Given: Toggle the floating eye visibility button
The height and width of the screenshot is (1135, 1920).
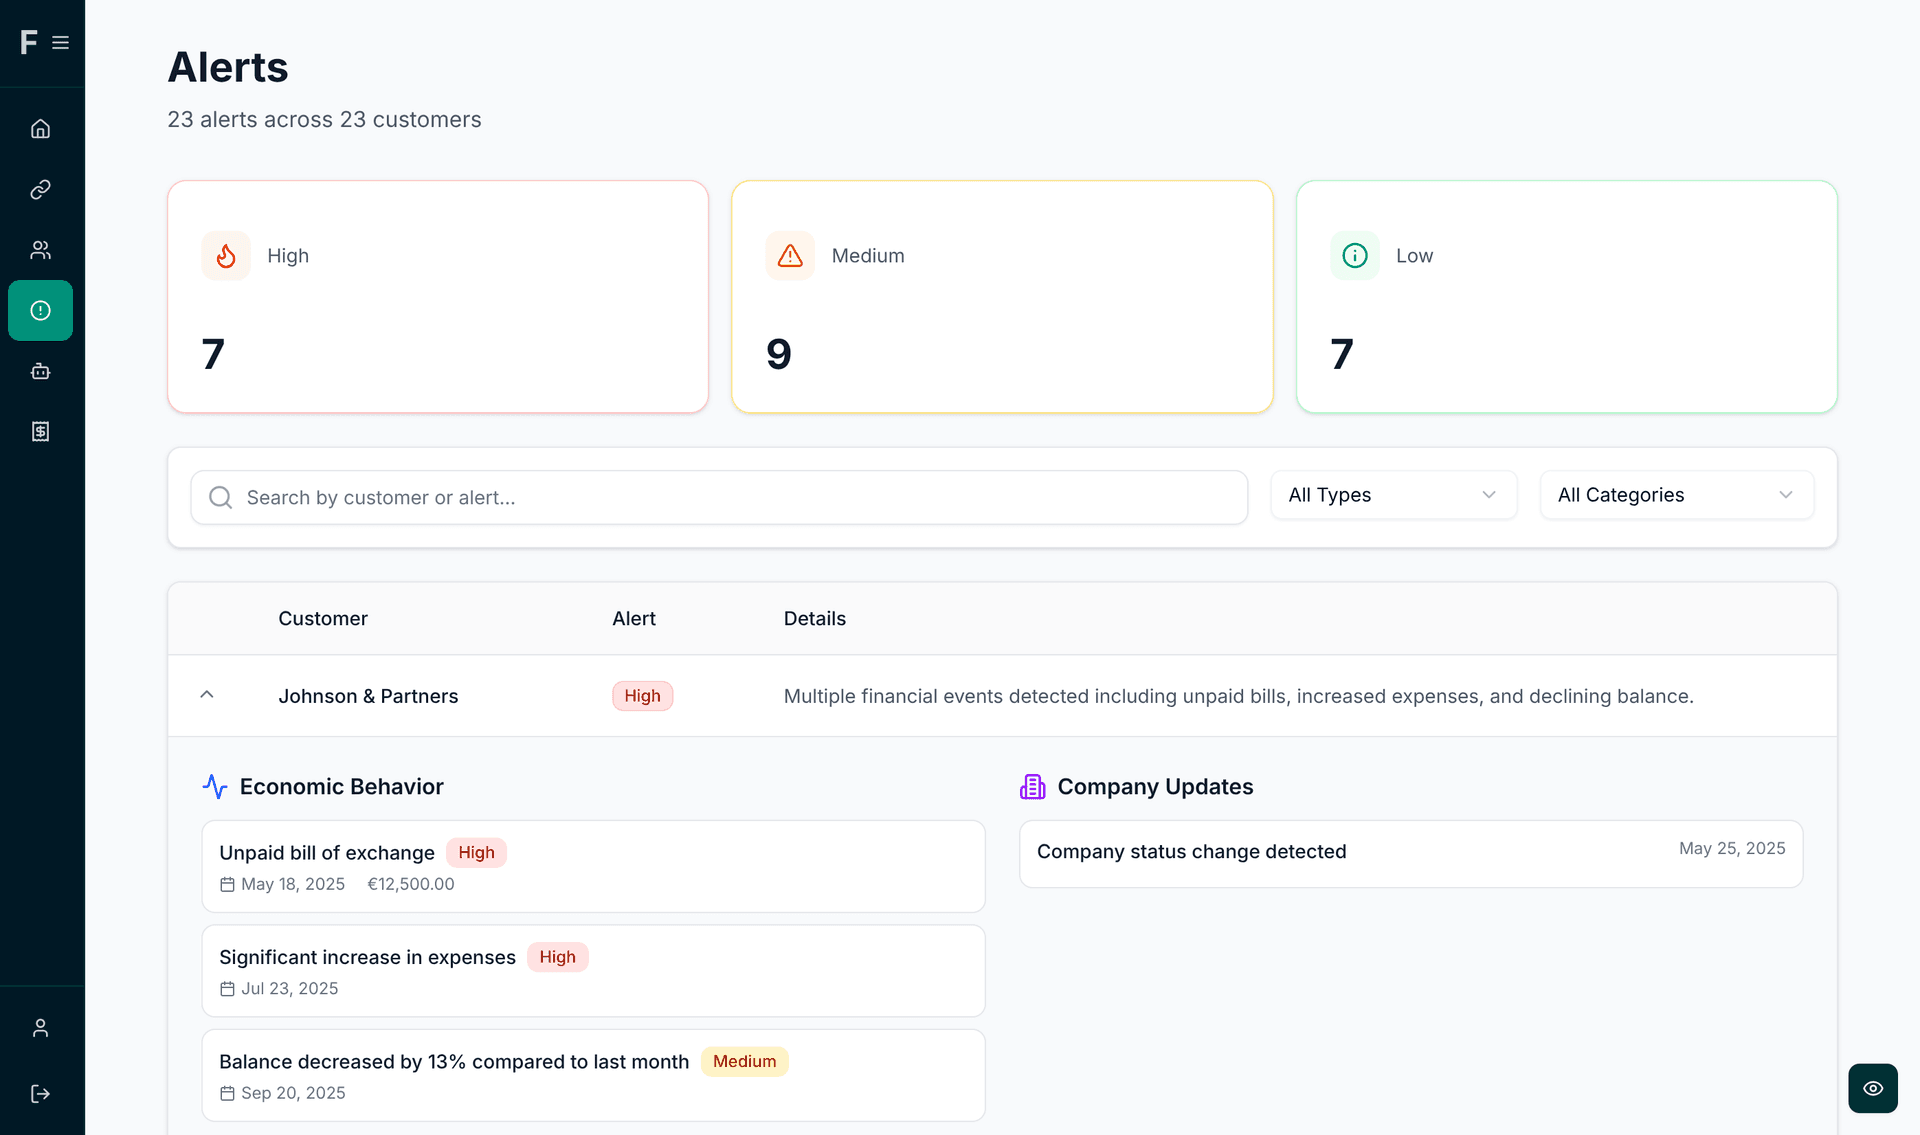Looking at the screenshot, I should 1873,1088.
